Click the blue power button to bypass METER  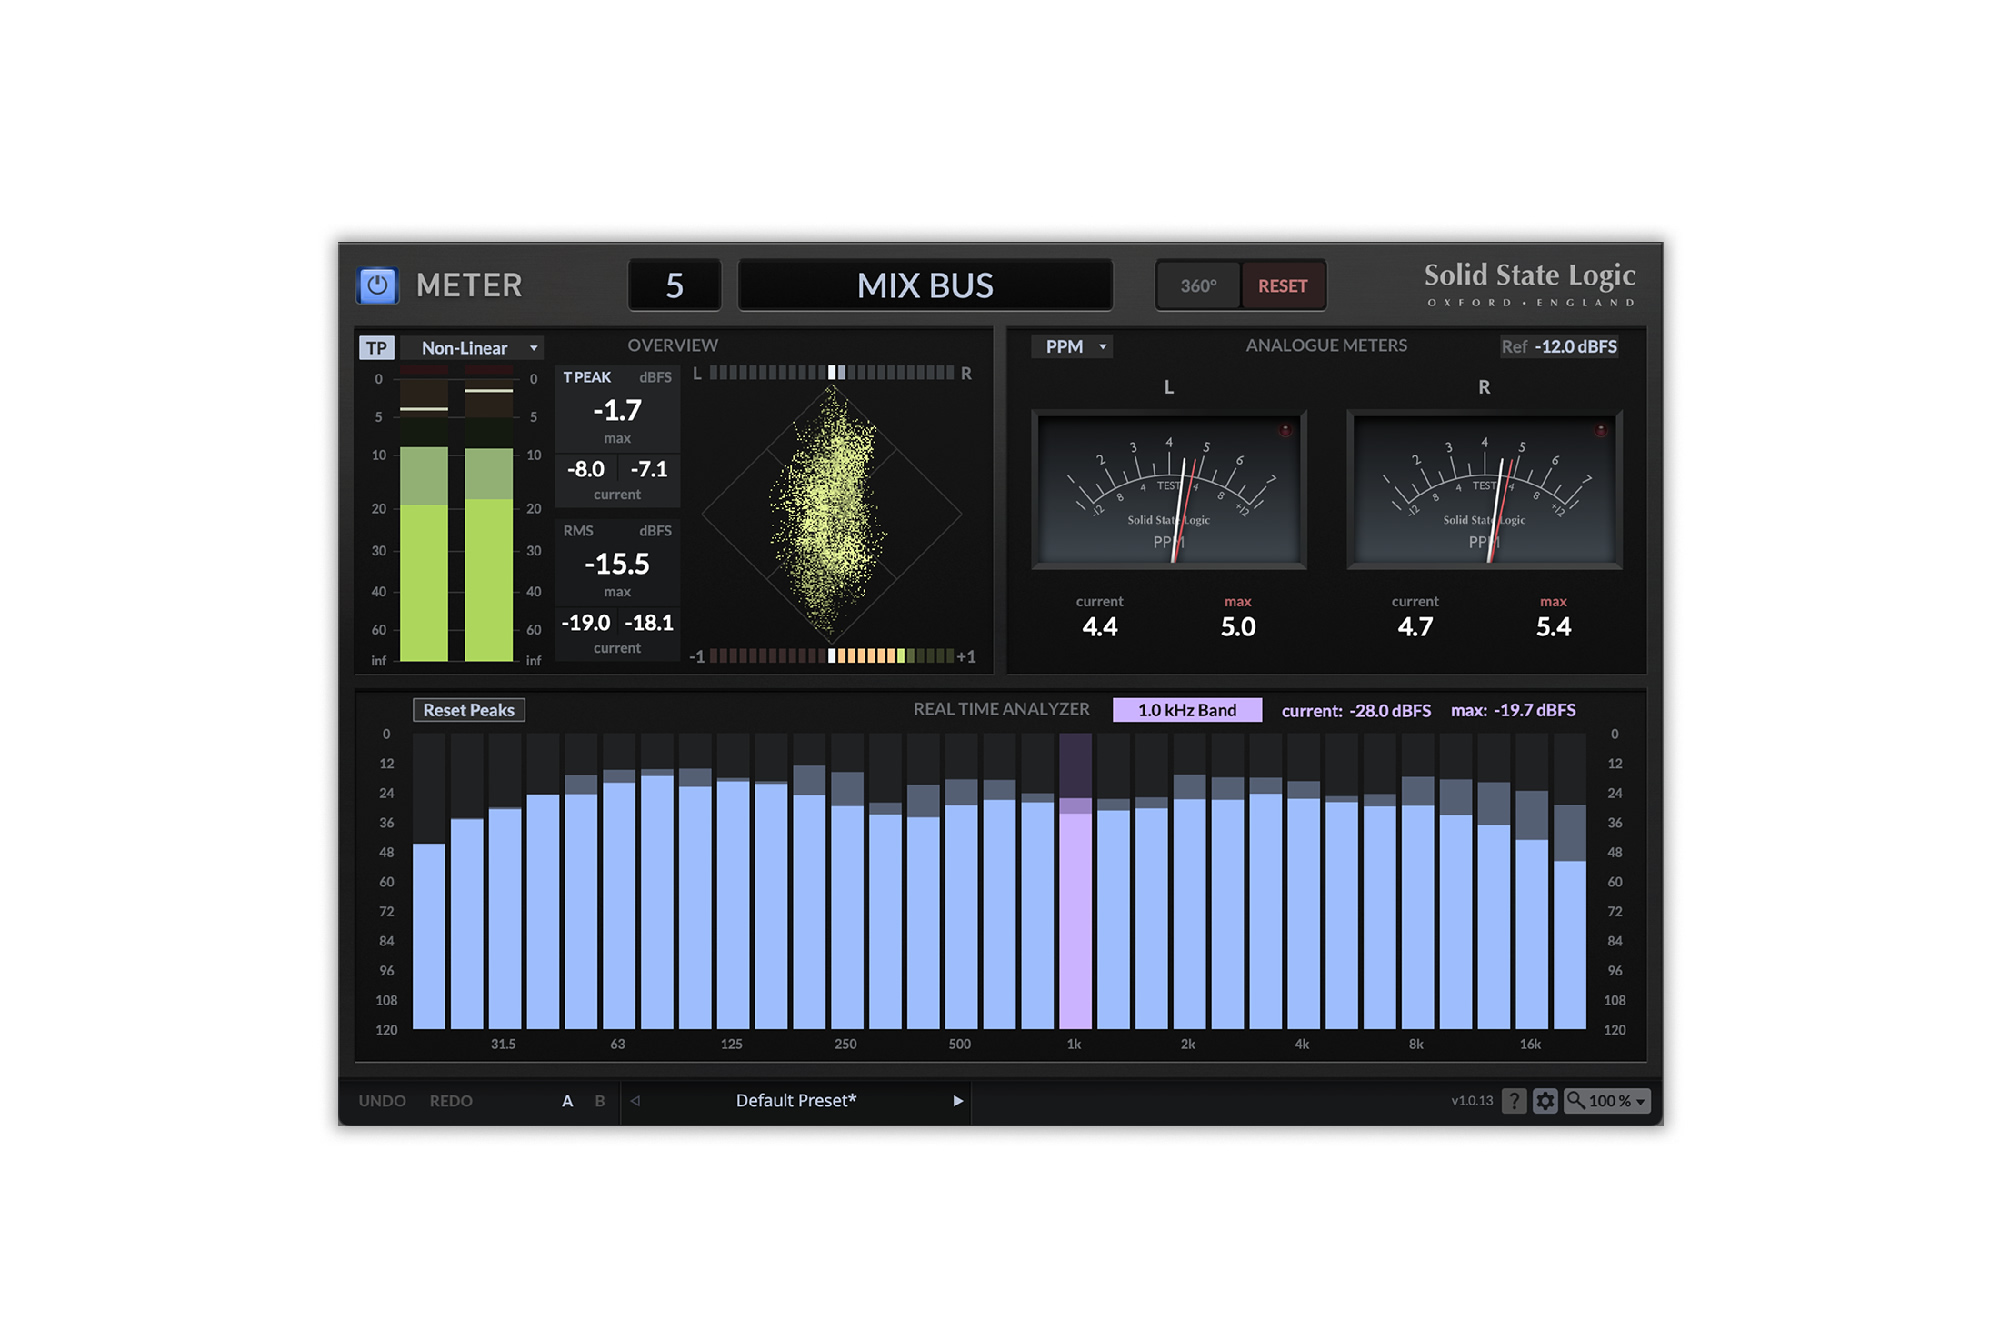[377, 285]
